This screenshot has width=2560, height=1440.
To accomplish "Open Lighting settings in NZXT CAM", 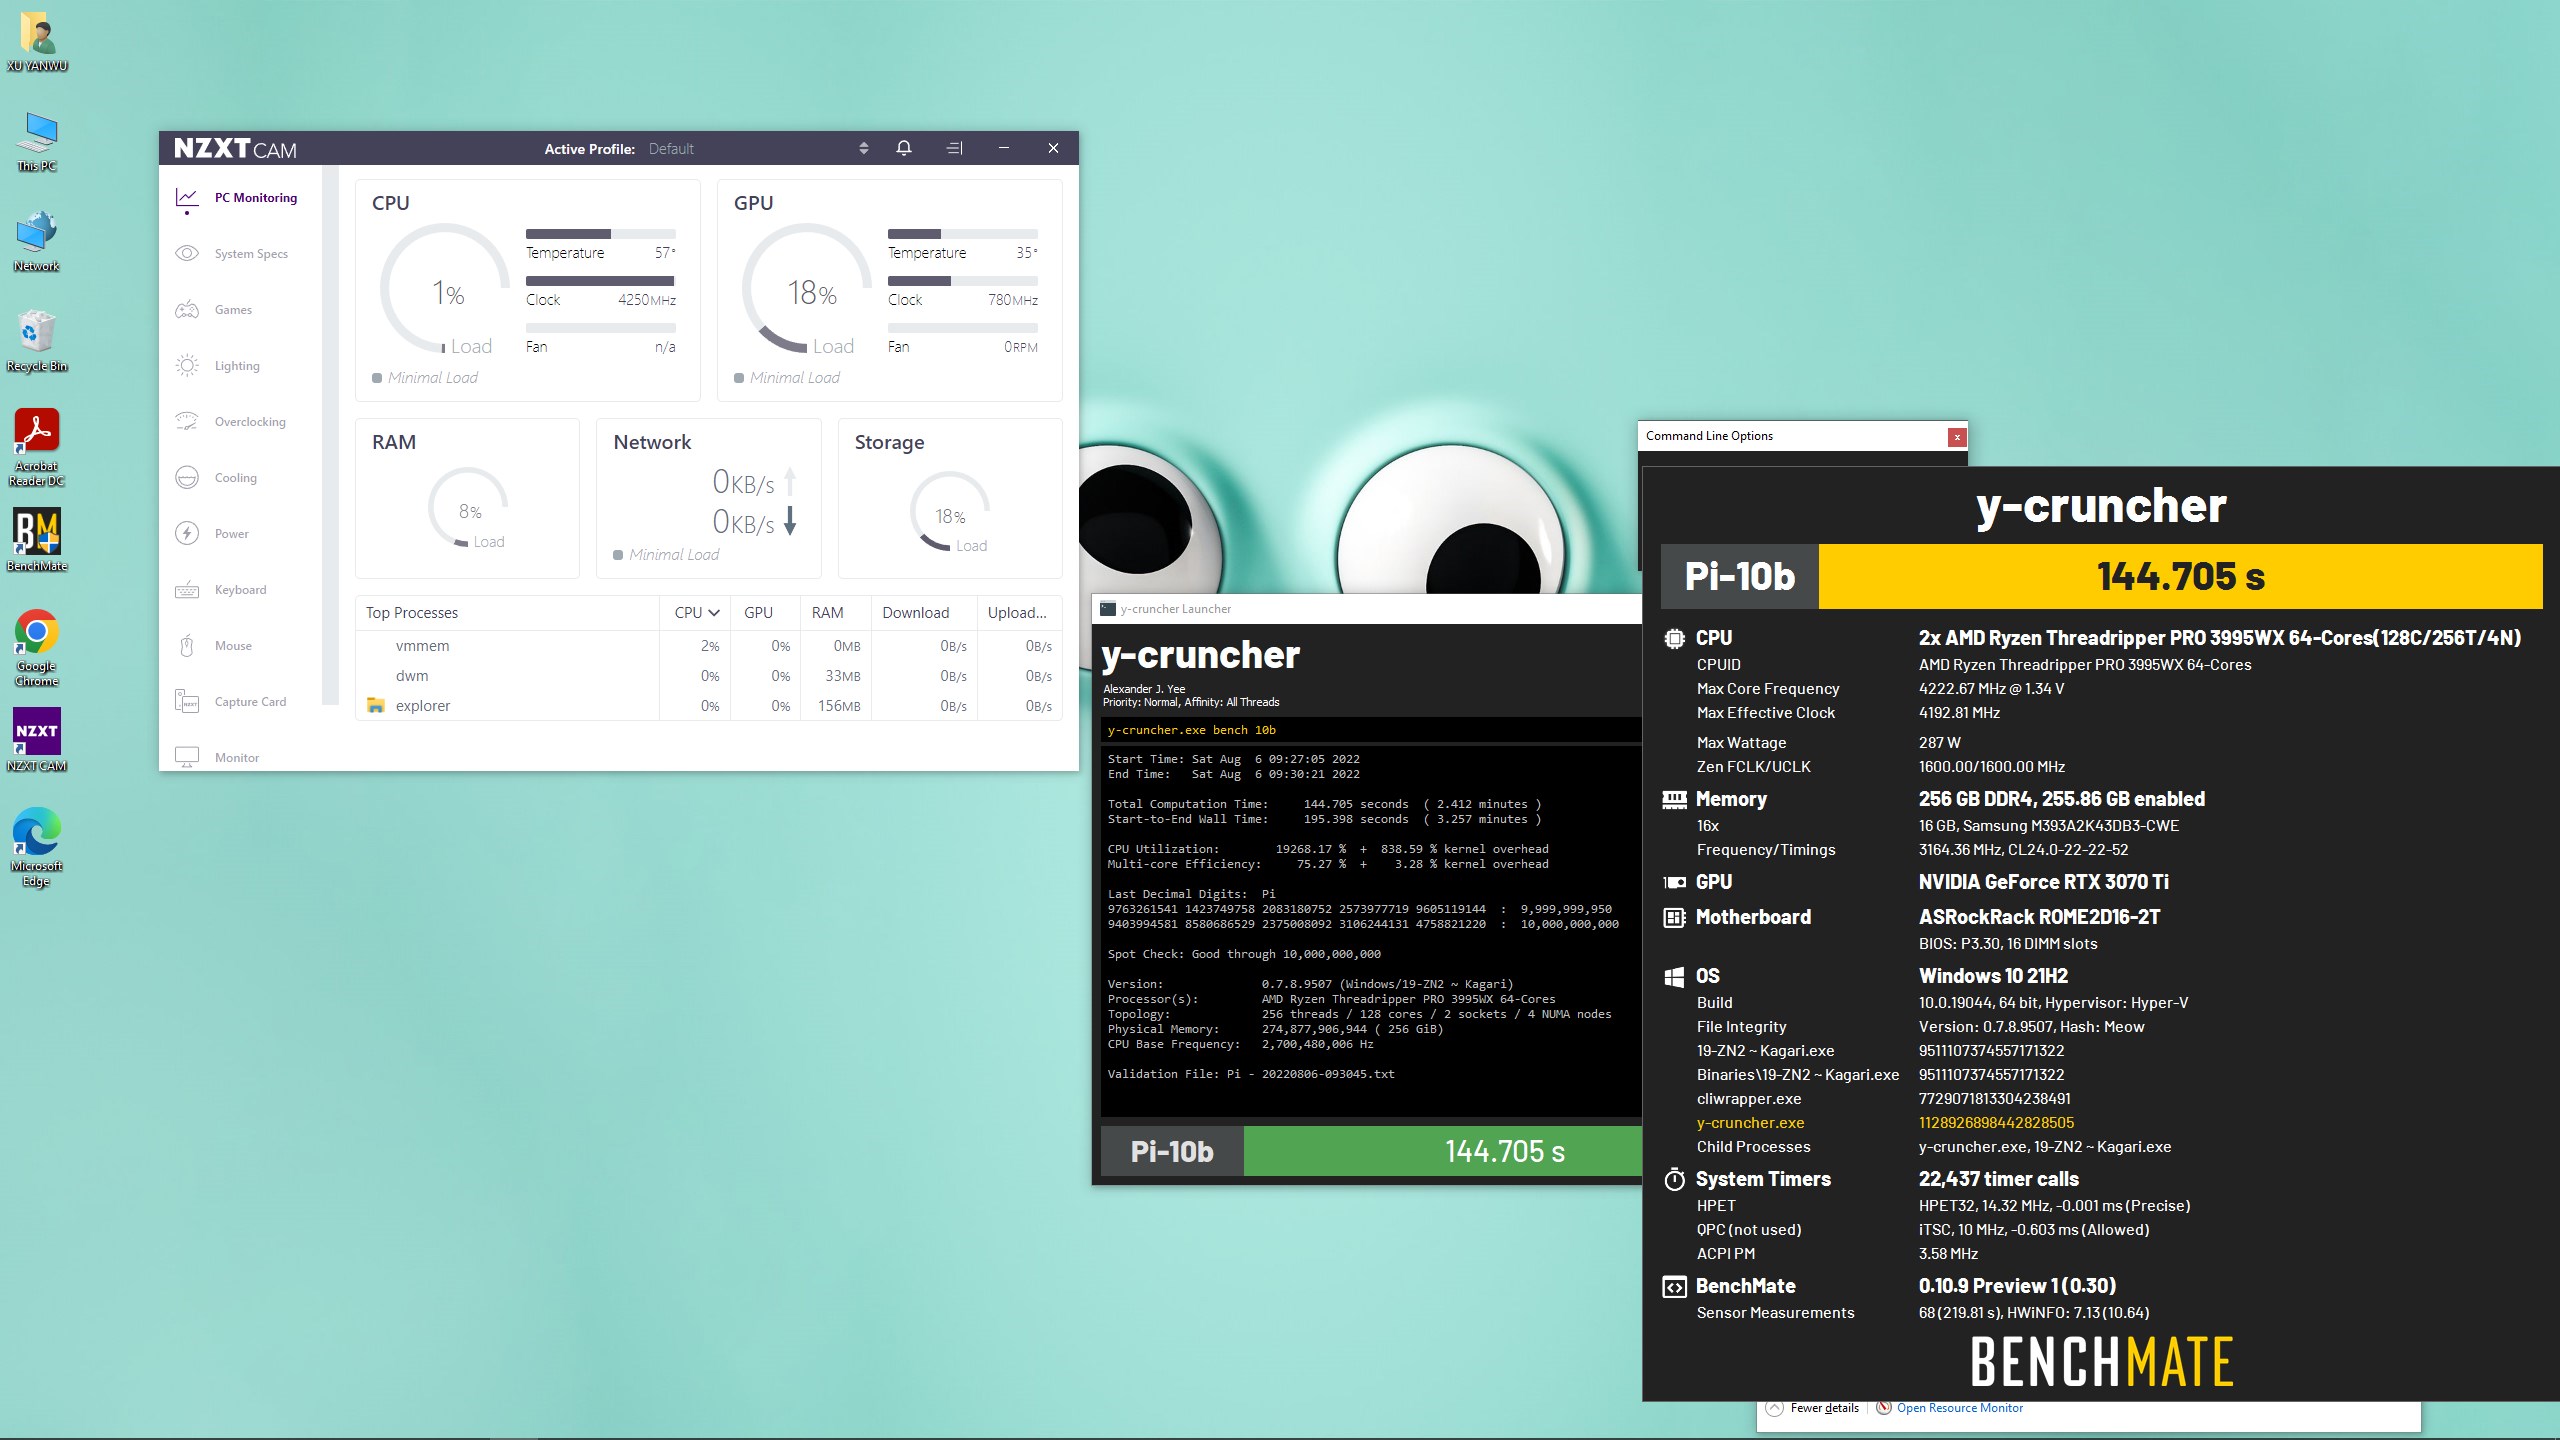I will 218,366.
